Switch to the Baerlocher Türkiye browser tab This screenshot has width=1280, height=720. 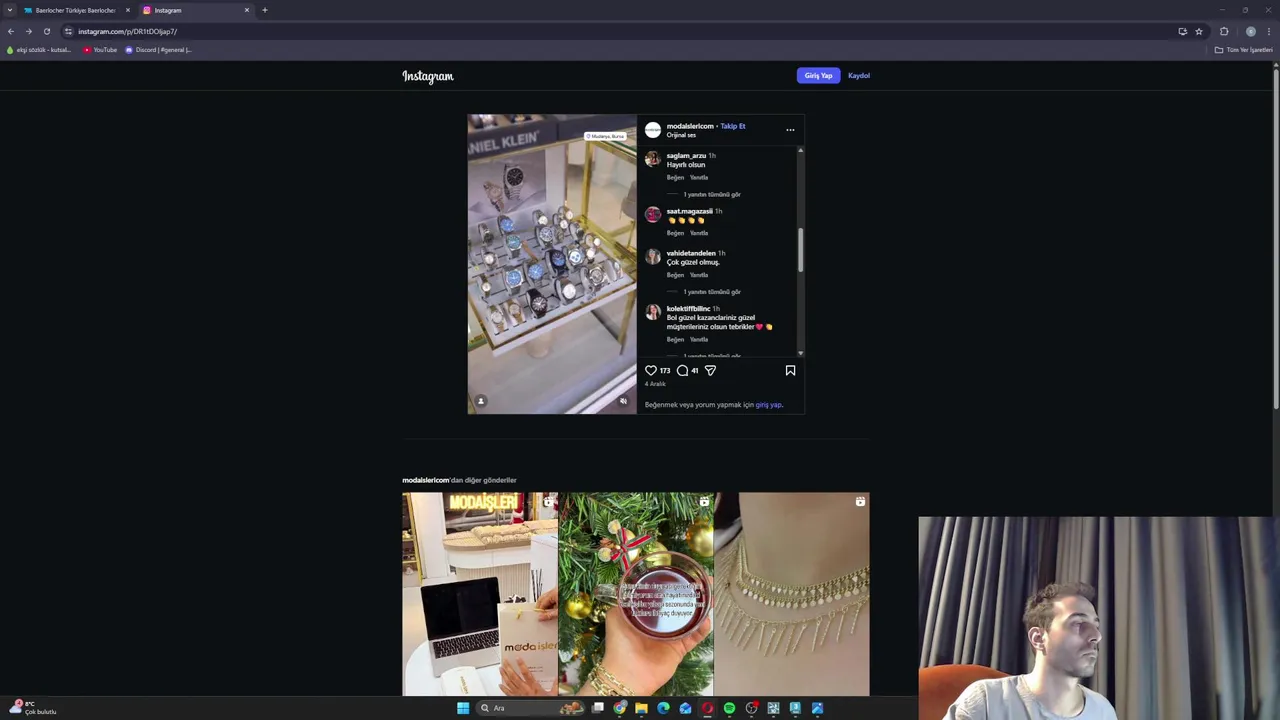coord(75,10)
